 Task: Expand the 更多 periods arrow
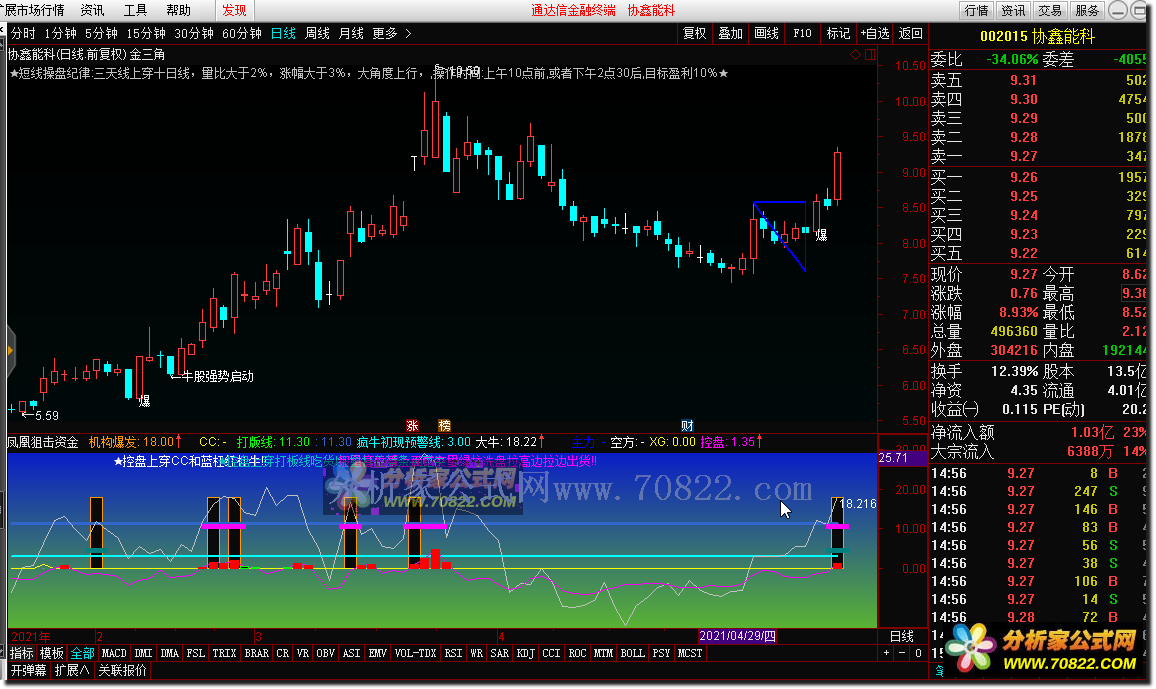[408, 33]
